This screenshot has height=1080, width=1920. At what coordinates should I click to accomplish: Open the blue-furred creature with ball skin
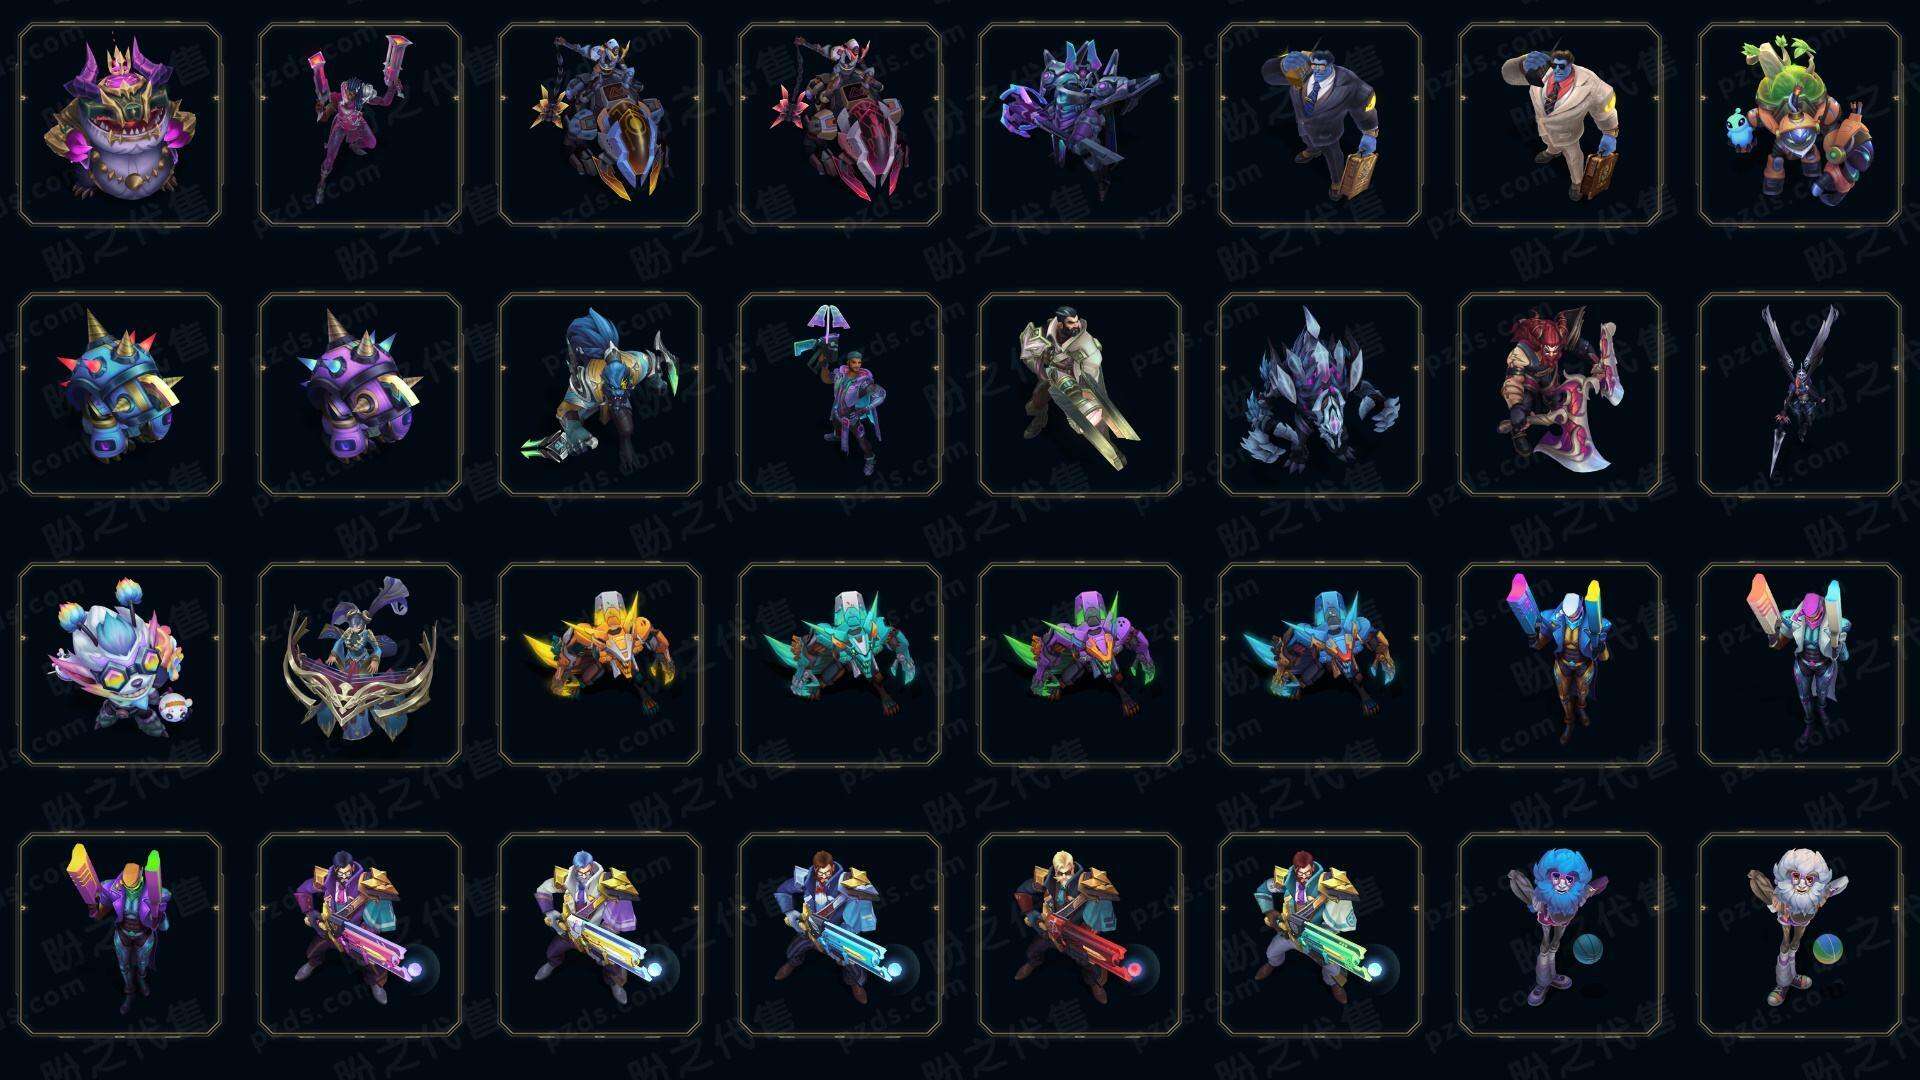[x=1560, y=934]
